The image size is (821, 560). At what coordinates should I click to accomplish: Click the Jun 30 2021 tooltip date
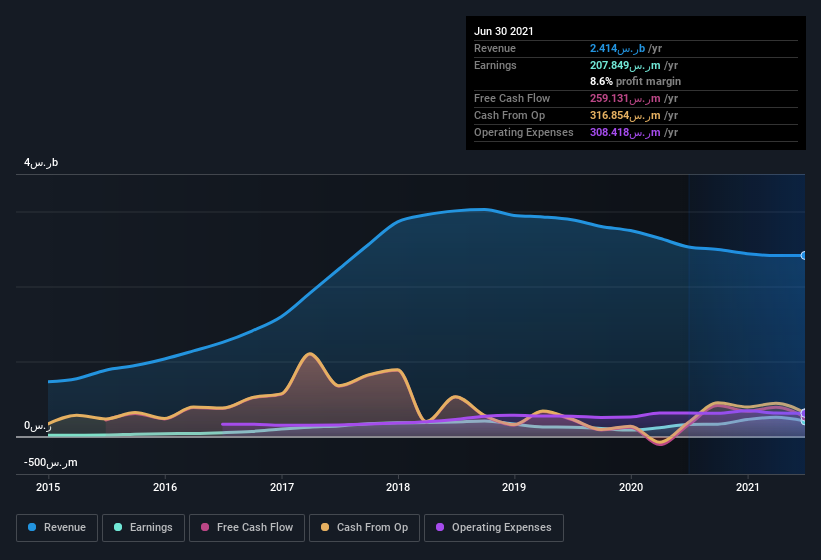point(504,31)
